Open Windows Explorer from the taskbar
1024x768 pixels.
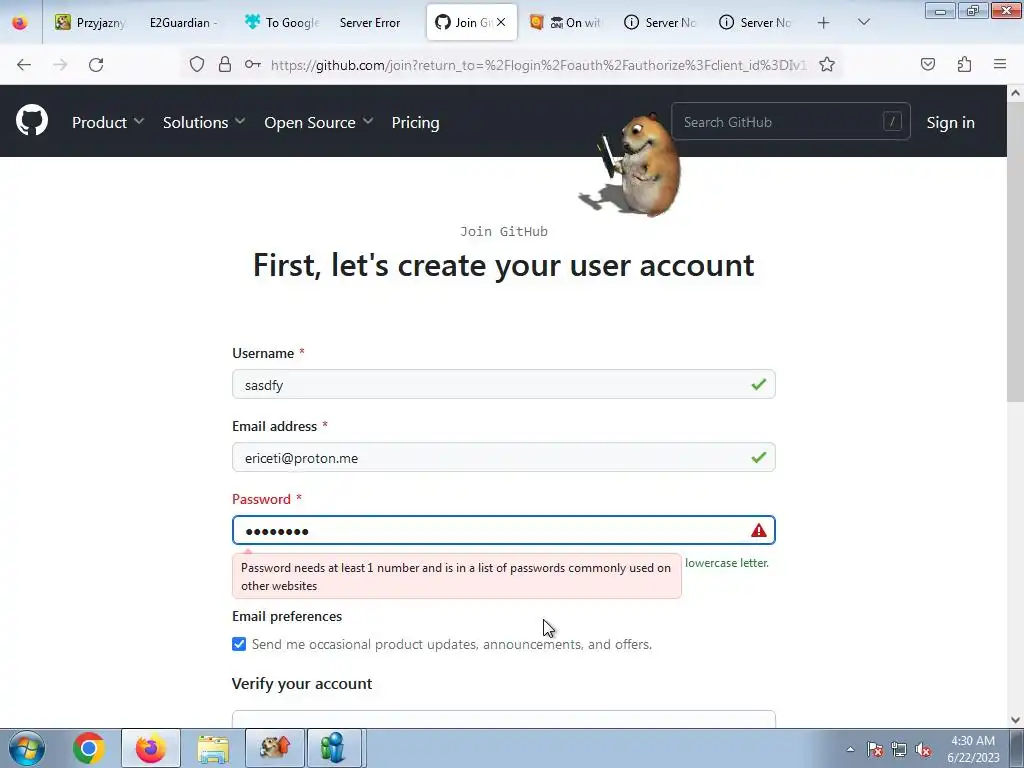213,748
